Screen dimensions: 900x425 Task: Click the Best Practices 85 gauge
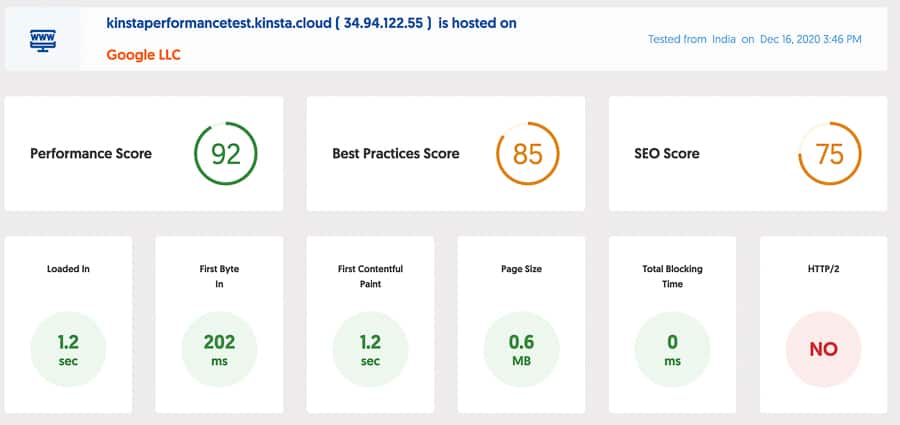[x=527, y=154]
